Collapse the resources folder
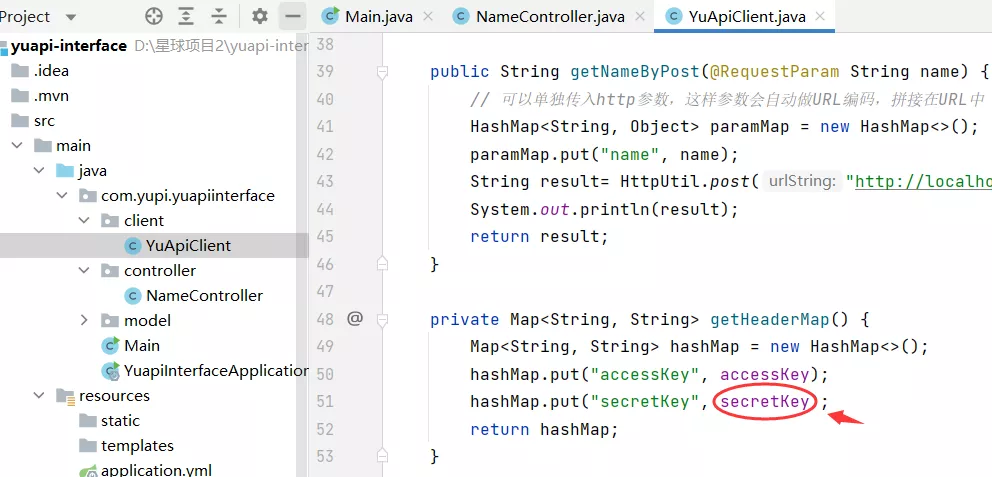 (39, 395)
